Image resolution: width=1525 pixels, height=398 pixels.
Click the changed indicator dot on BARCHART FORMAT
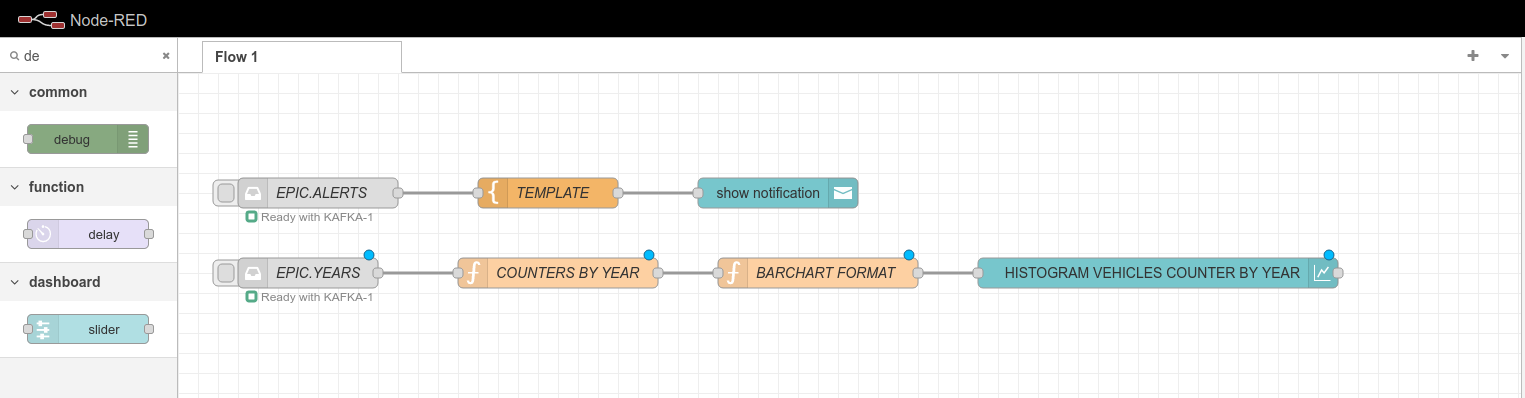(x=909, y=255)
